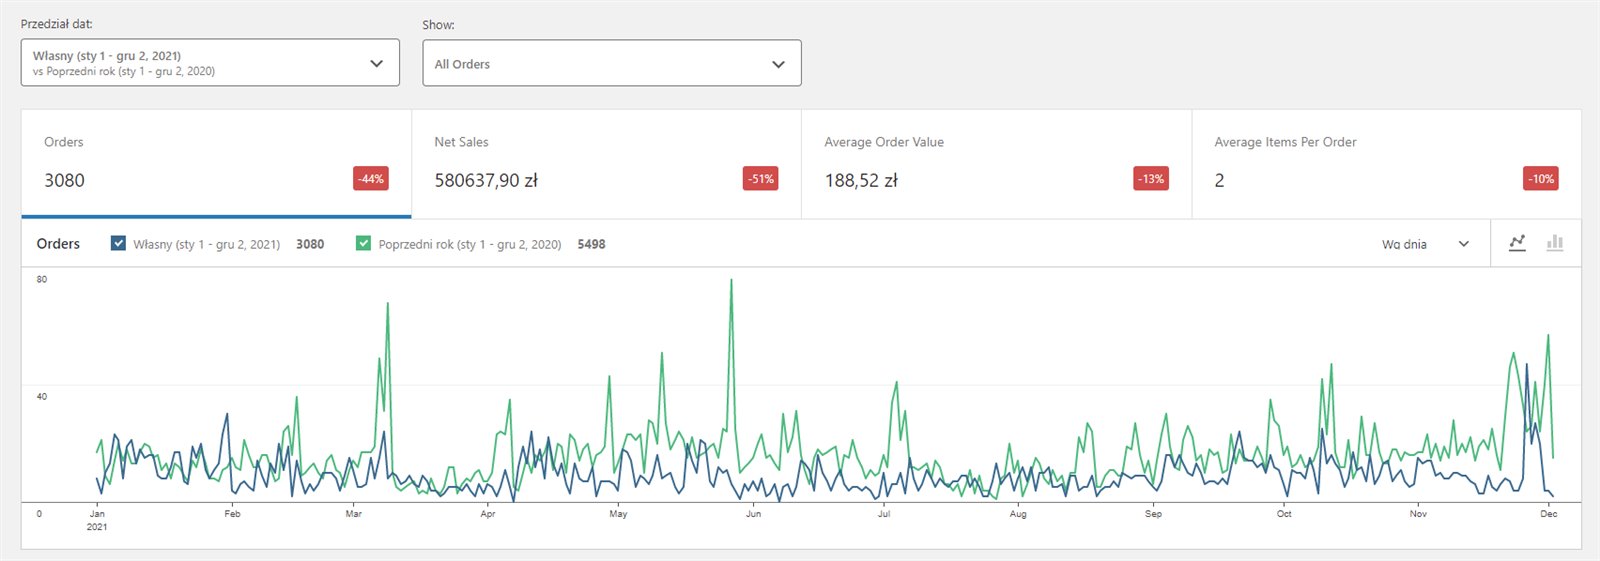Open the Przedział dat date range dropdown
This screenshot has width=1600, height=561.
[210, 63]
